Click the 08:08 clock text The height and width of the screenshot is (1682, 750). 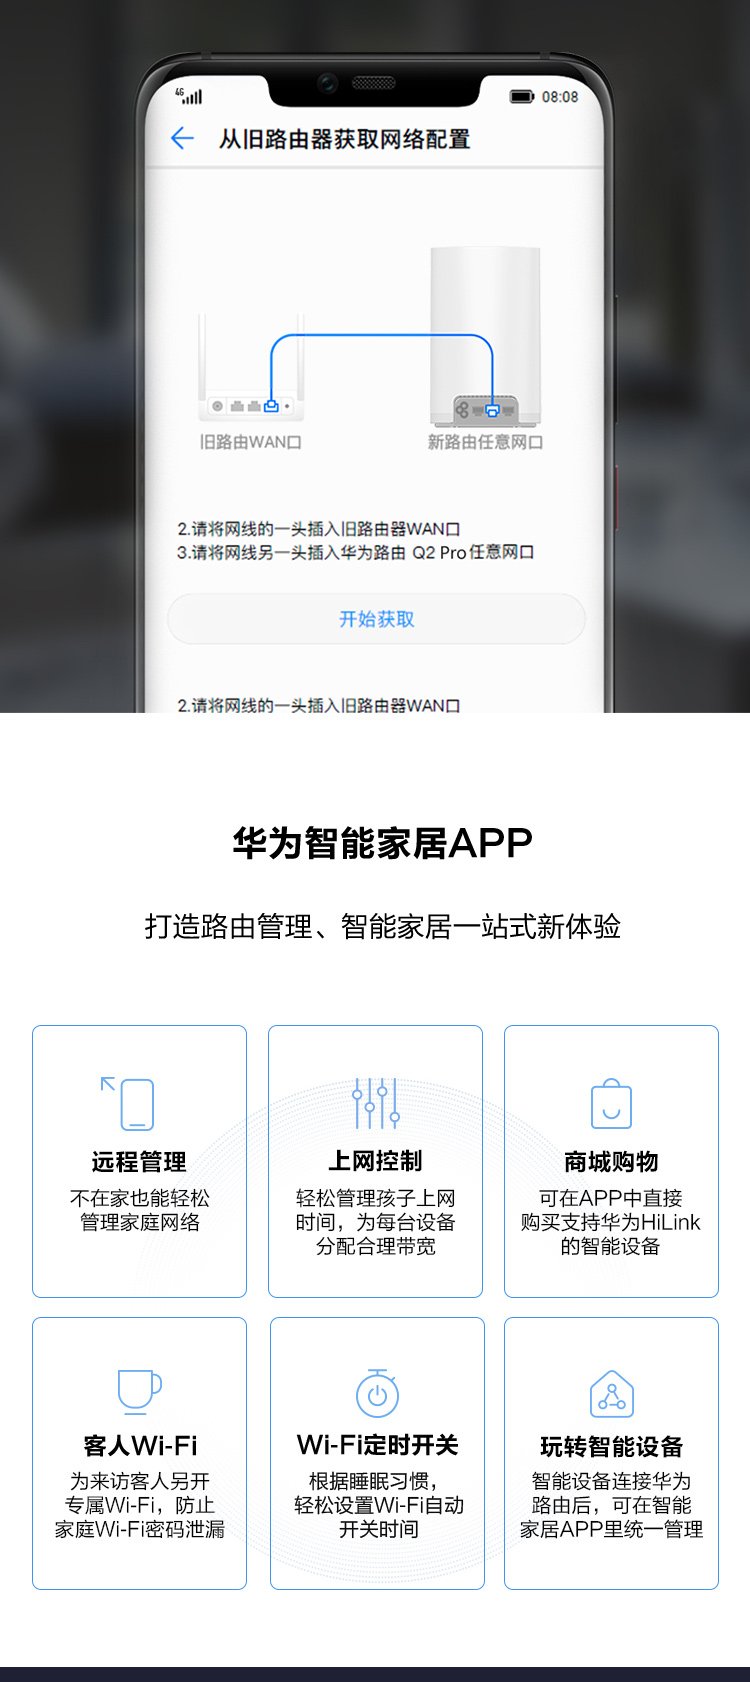tap(560, 97)
